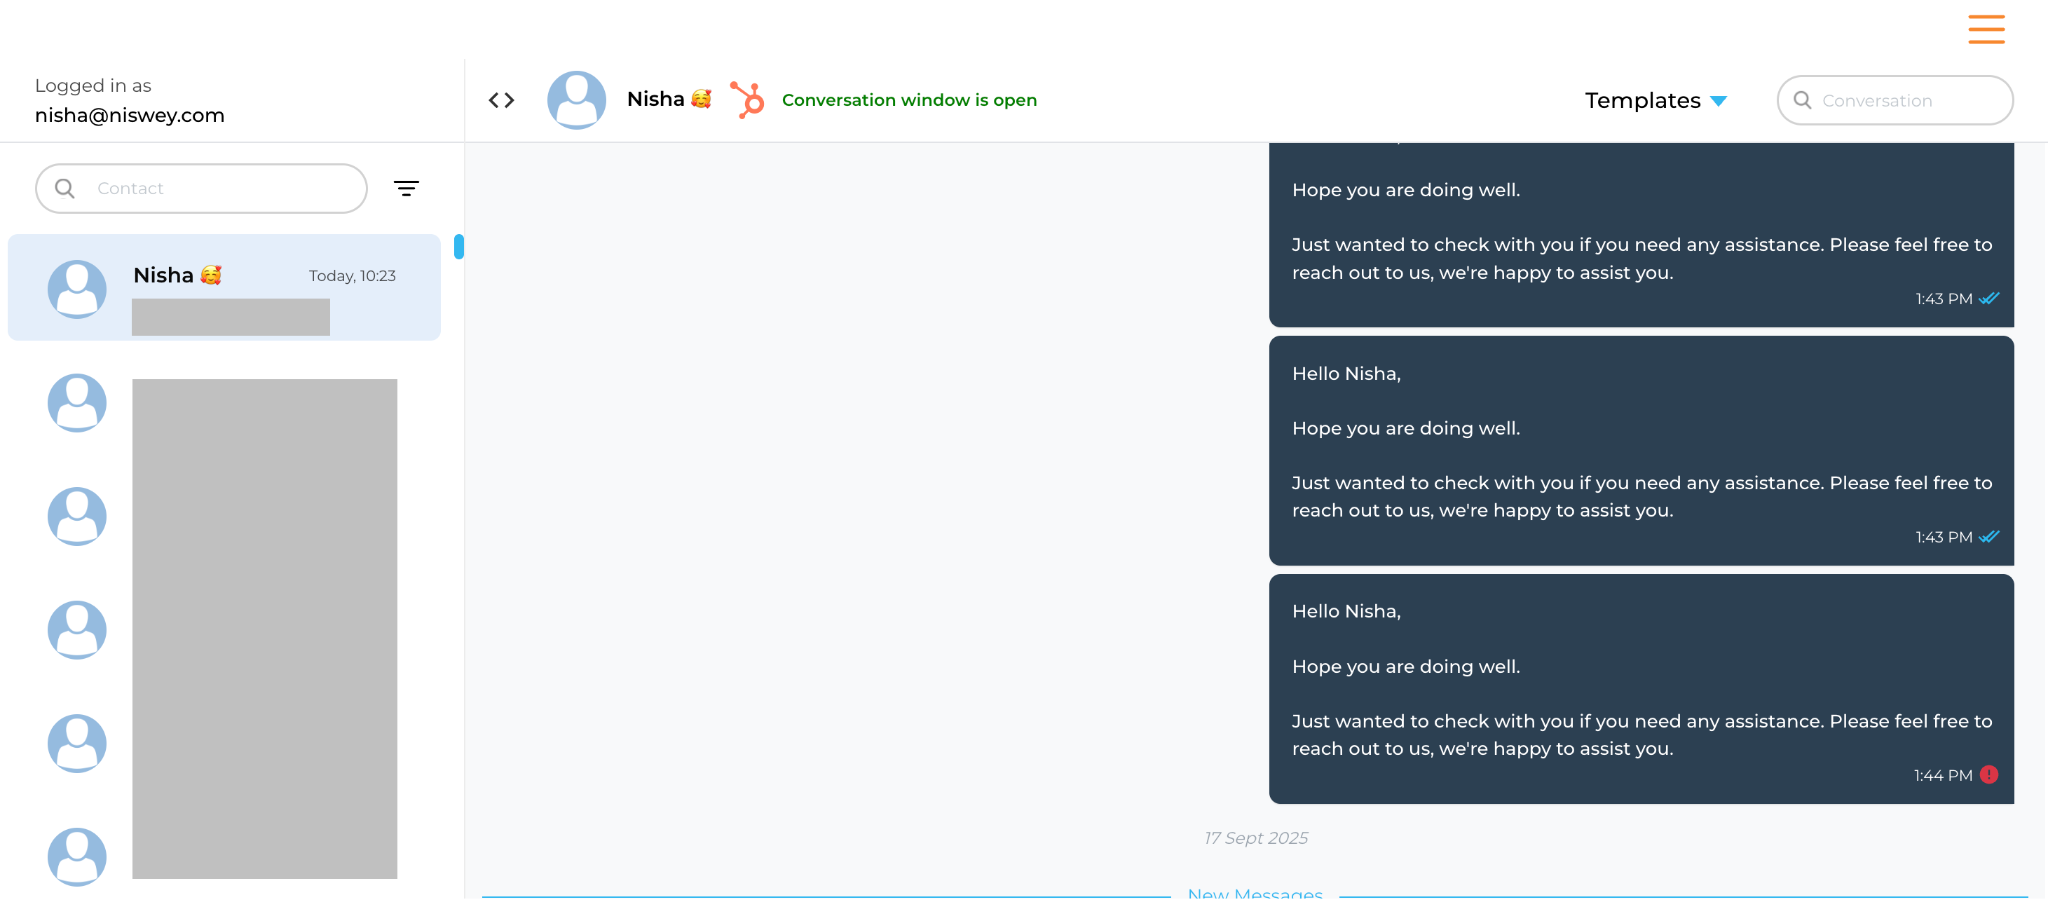Image resolution: width=2048 pixels, height=899 pixels.
Task: Click 'Conversation window is open' status text
Action: coord(909,100)
